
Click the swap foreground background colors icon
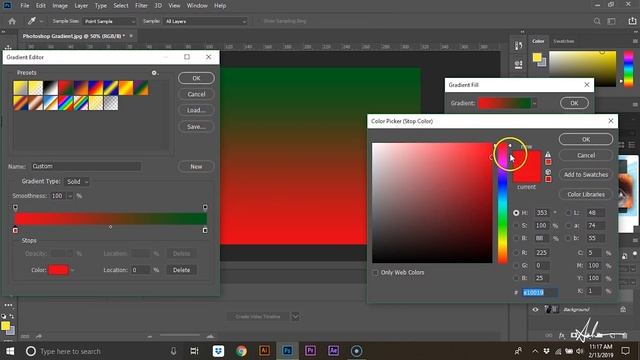click(11, 316)
